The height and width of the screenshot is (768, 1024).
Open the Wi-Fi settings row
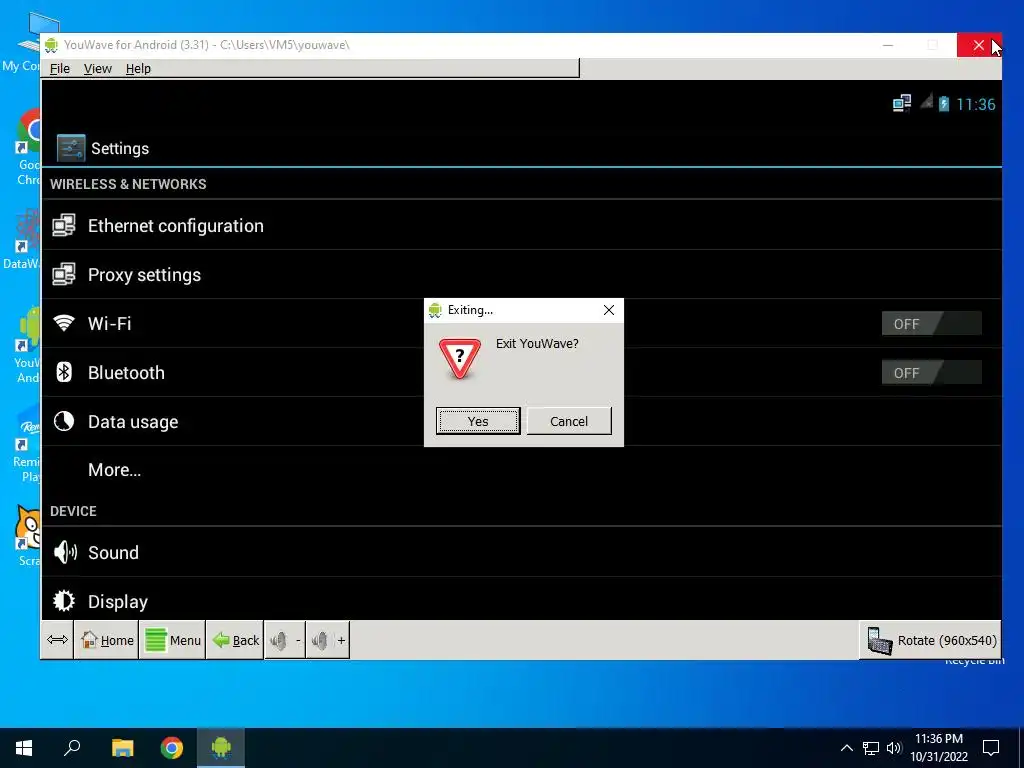[x=521, y=323]
